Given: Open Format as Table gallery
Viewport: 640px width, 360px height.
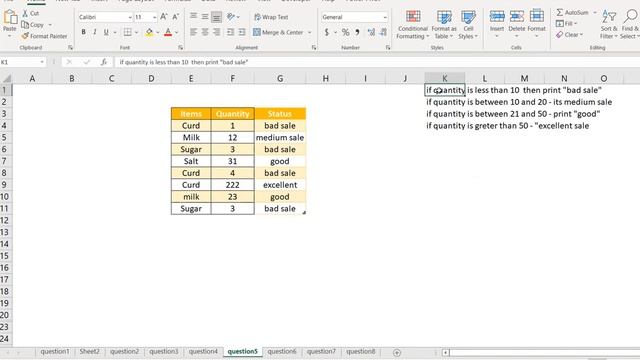Looking at the screenshot, I should point(444,25).
